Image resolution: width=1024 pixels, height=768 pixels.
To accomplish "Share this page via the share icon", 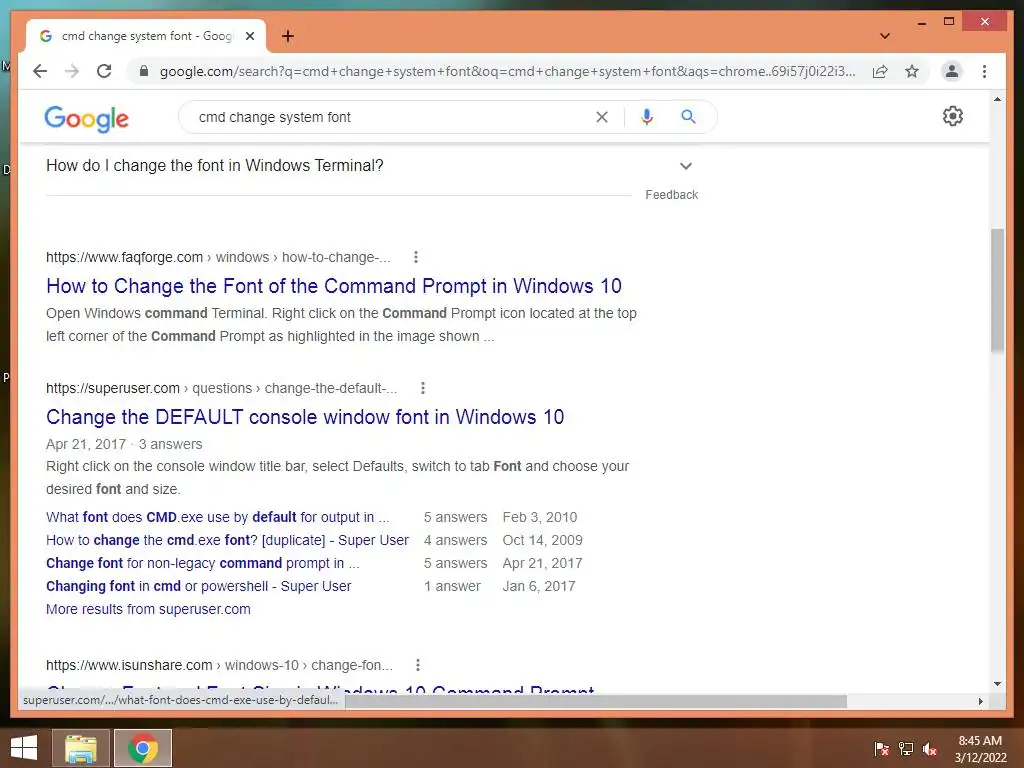I will [880, 71].
